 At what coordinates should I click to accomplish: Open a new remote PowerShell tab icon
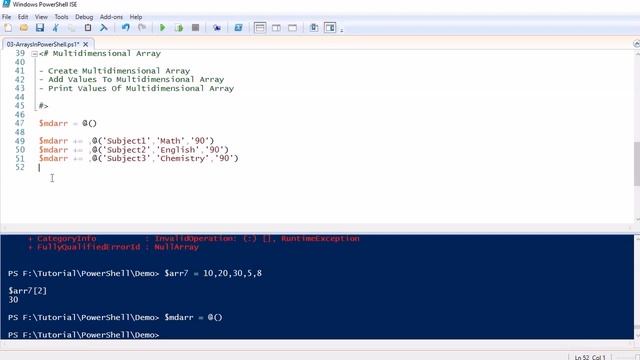pos(217,28)
